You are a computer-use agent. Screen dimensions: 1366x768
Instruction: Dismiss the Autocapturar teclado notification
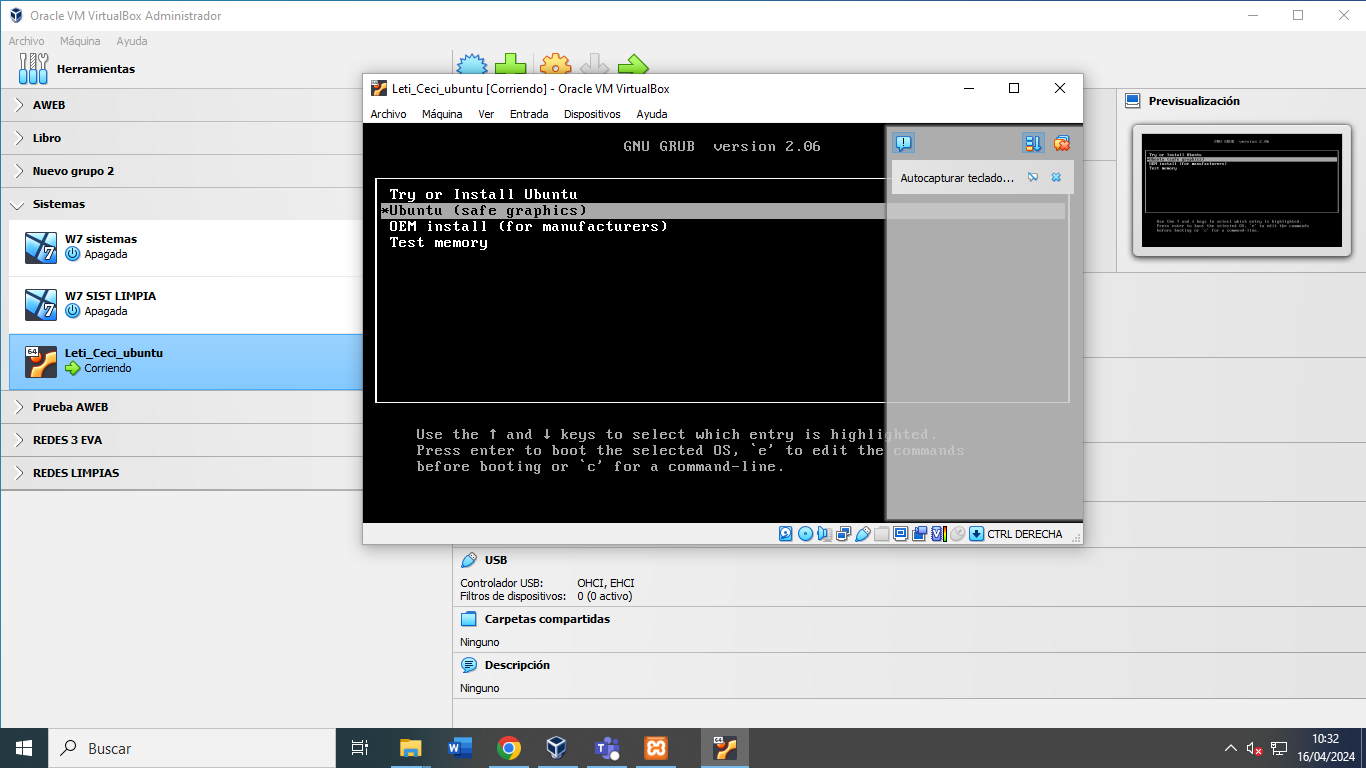point(1056,178)
